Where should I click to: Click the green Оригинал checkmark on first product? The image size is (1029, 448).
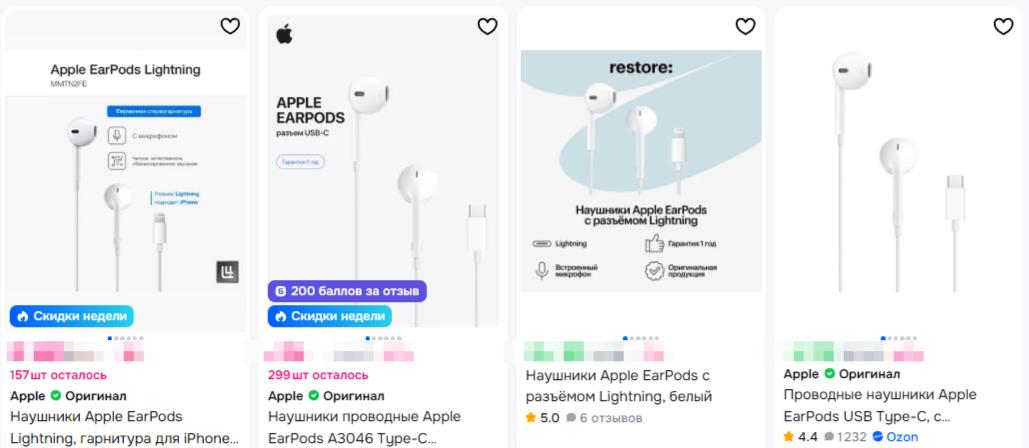(56, 396)
